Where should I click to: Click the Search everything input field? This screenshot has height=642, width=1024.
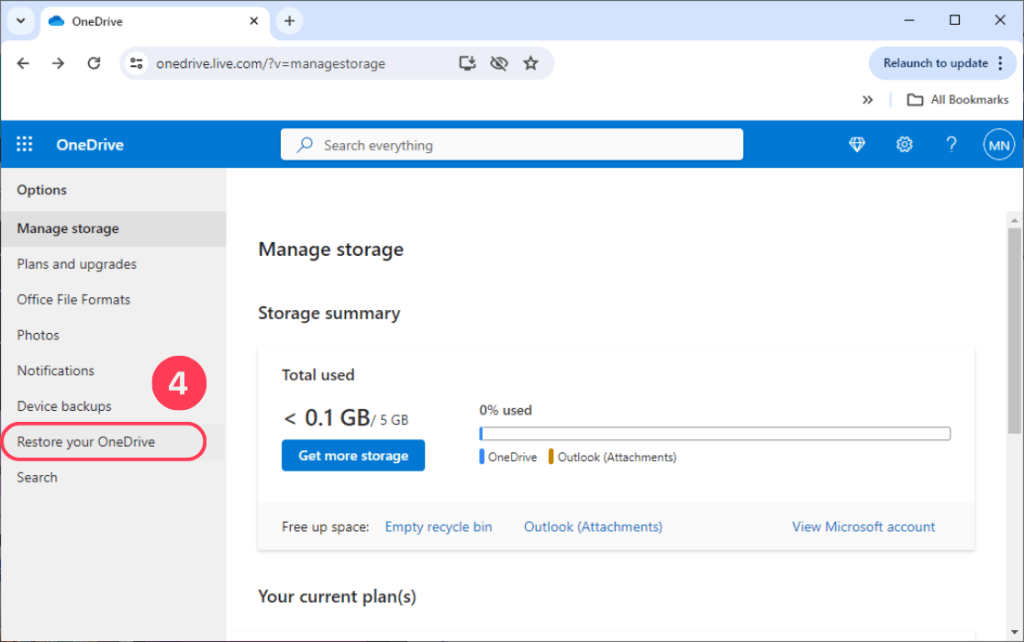pos(512,144)
